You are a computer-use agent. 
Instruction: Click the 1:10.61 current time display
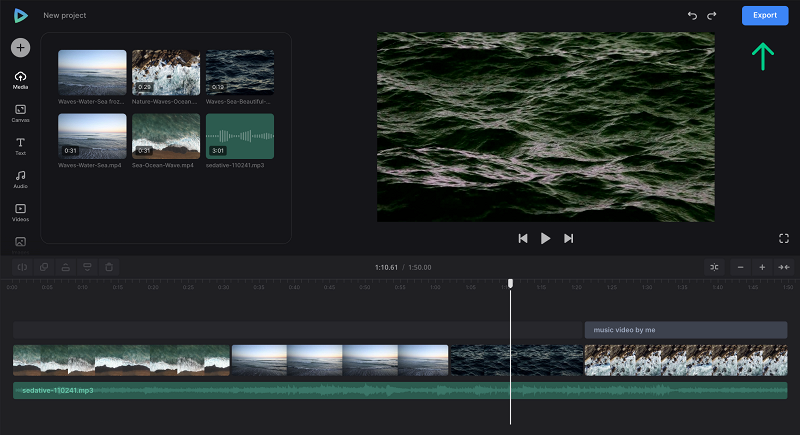[x=386, y=267]
